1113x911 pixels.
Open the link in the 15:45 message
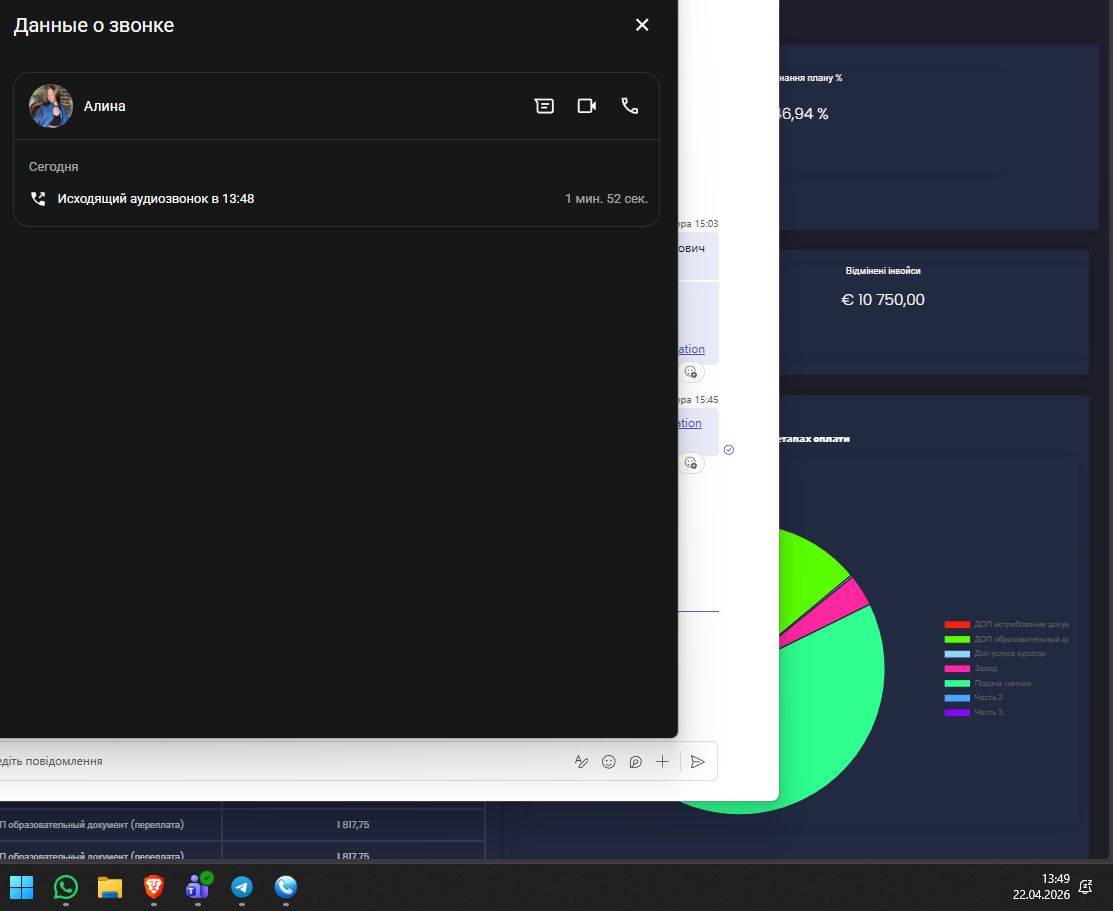pyautogui.click(x=690, y=423)
